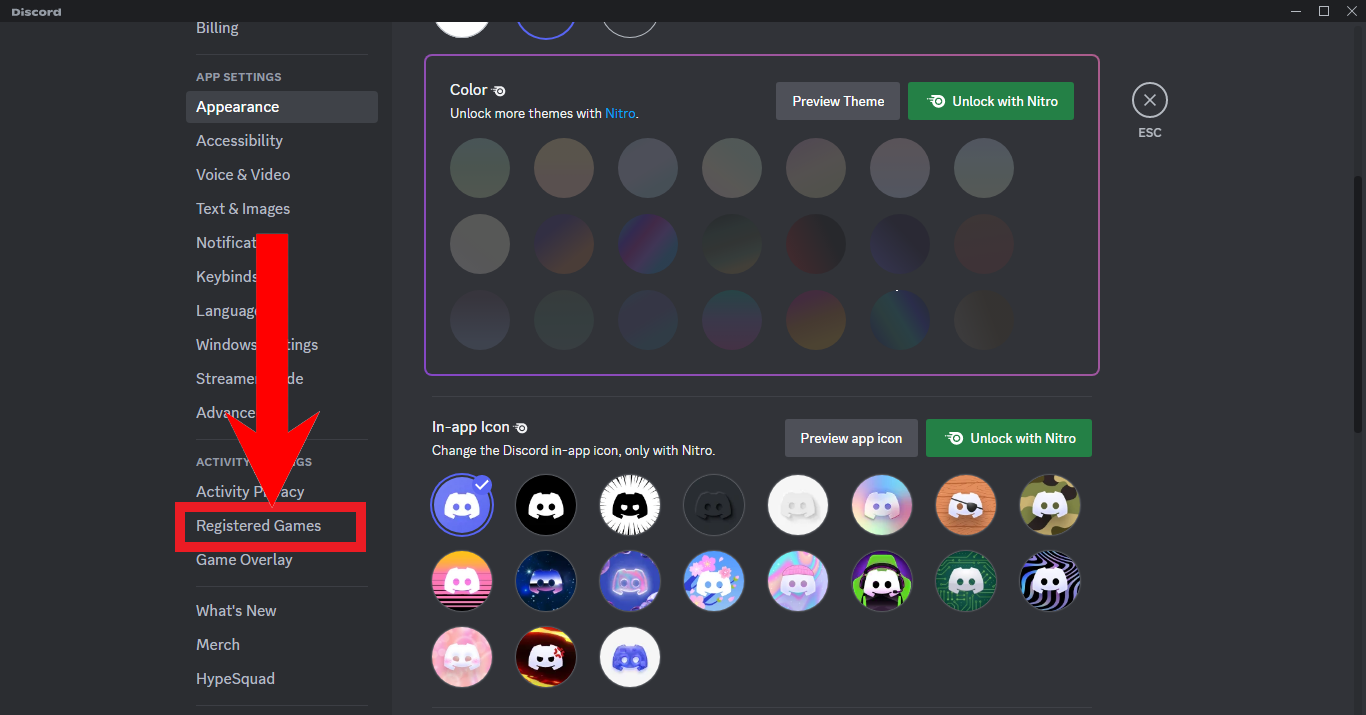Click the settings page vertical scrollbar
The width and height of the screenshot is (1366, 715).
[1357, 305]
